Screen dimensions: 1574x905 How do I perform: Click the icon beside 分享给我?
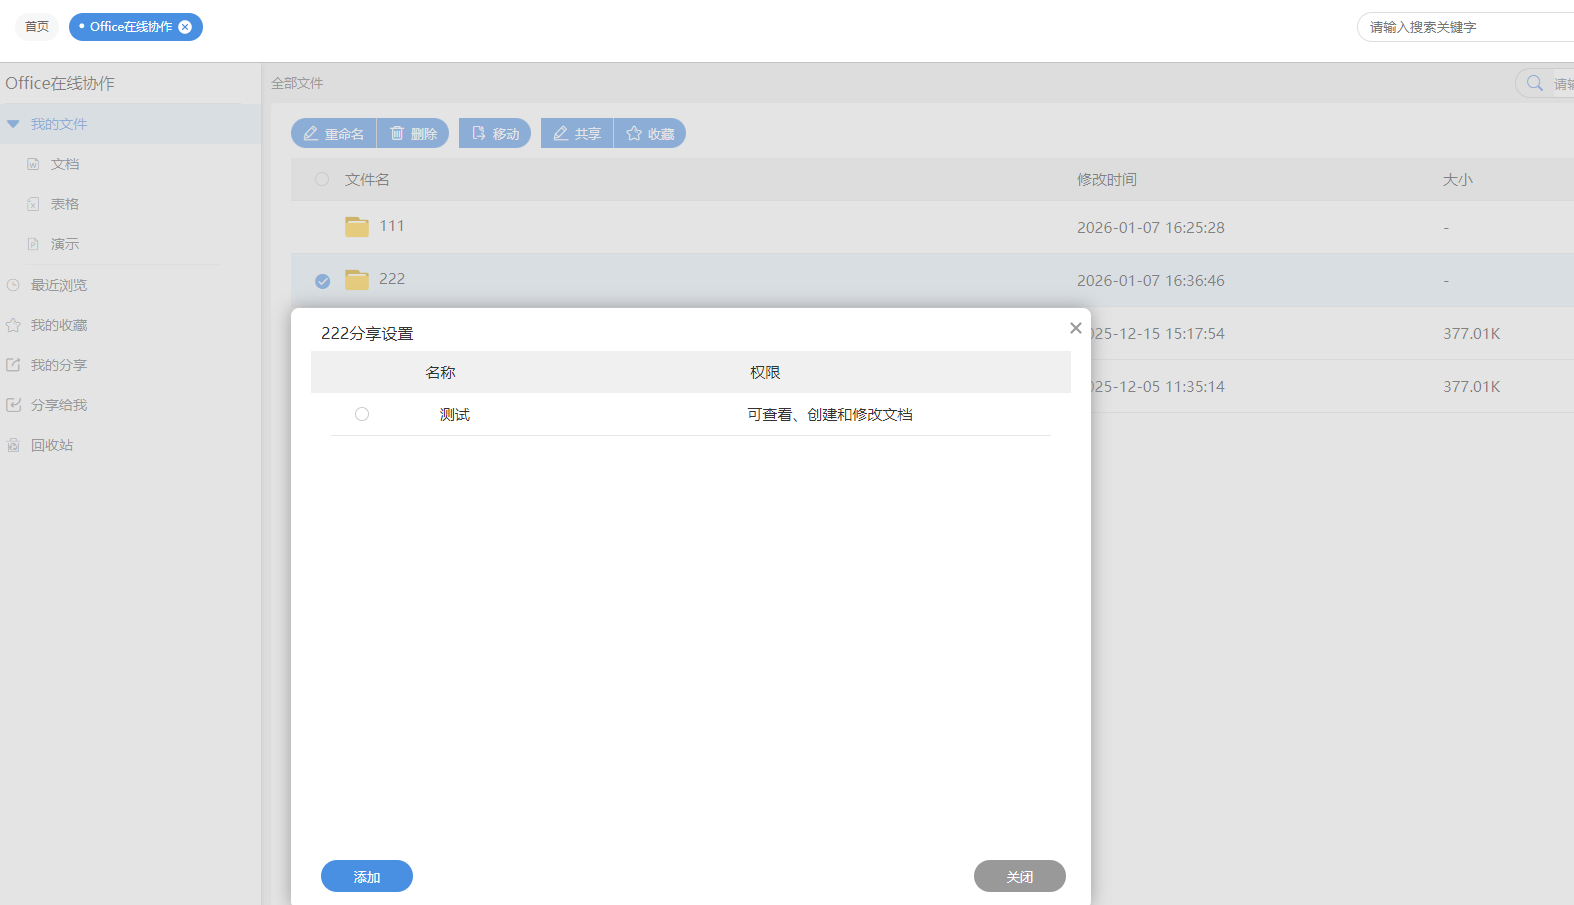[13, 405]
